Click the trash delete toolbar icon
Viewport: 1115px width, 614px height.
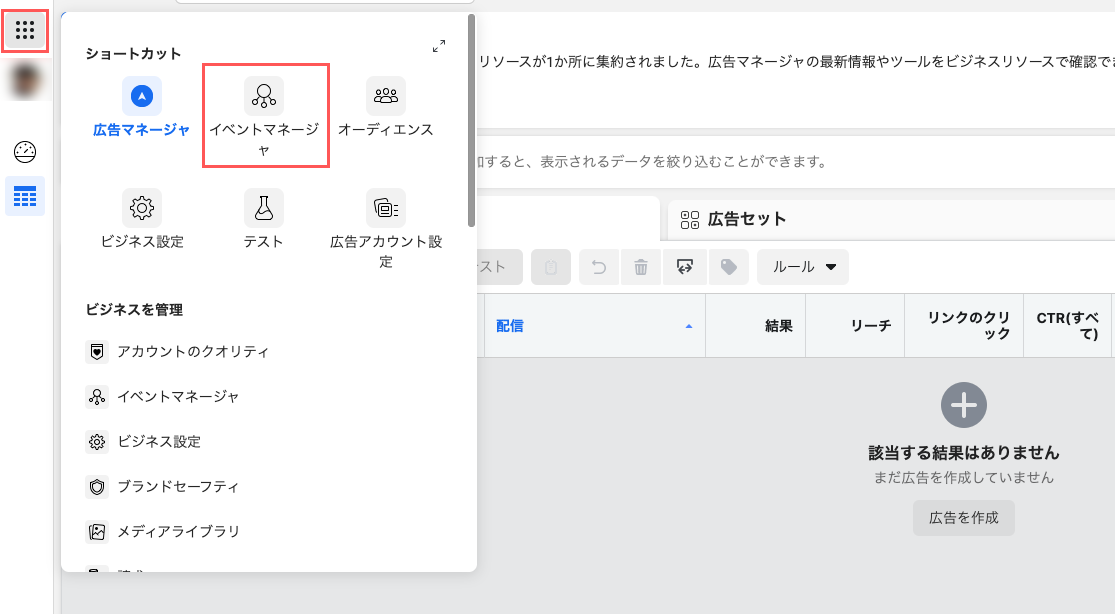point(641,267)
